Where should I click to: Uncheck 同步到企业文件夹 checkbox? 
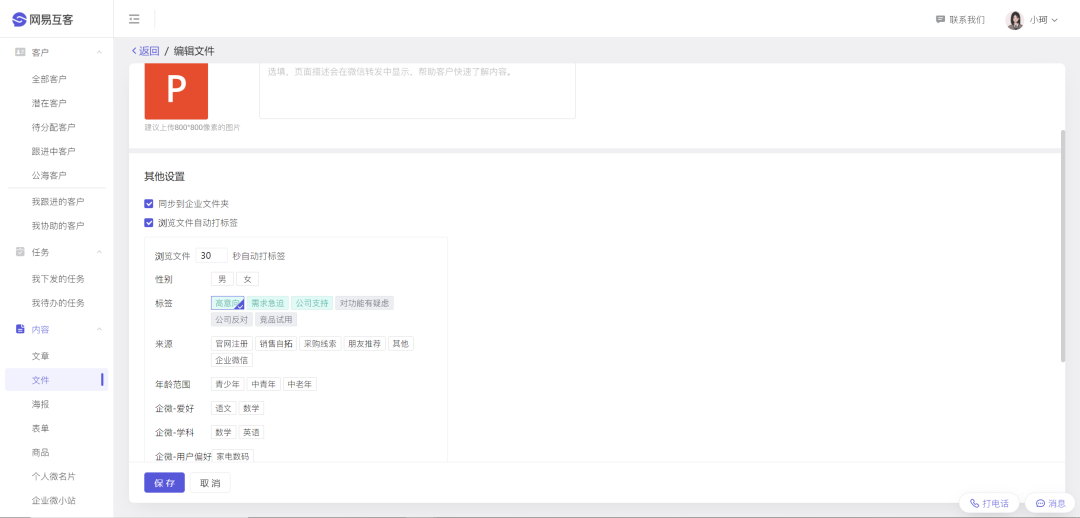click(149, 203)
